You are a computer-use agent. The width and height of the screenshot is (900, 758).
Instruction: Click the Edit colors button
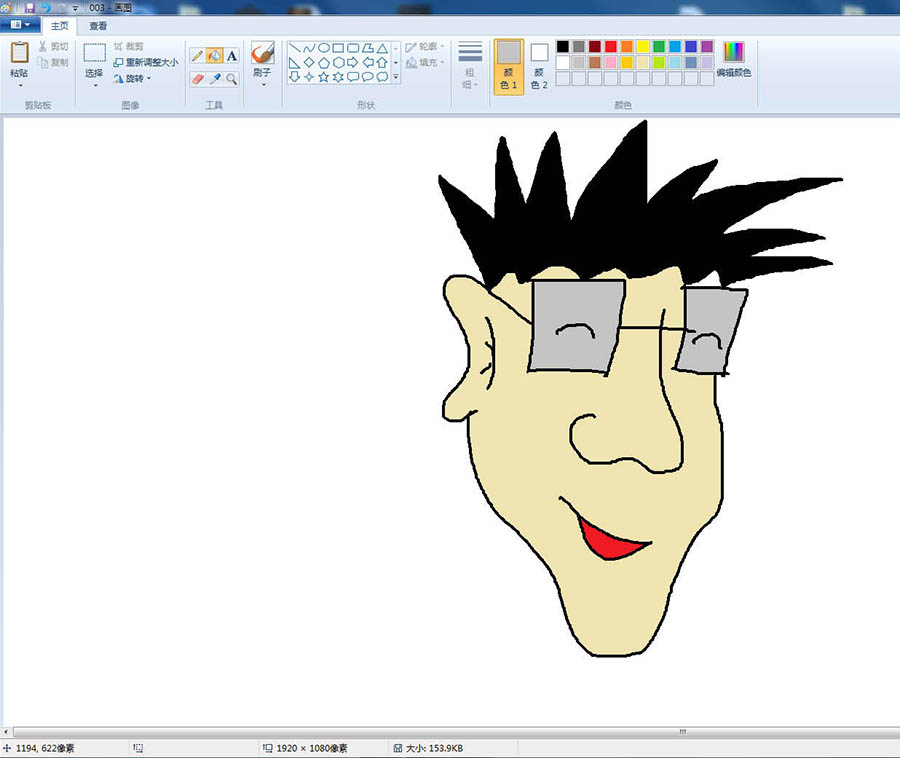(734, 60)
